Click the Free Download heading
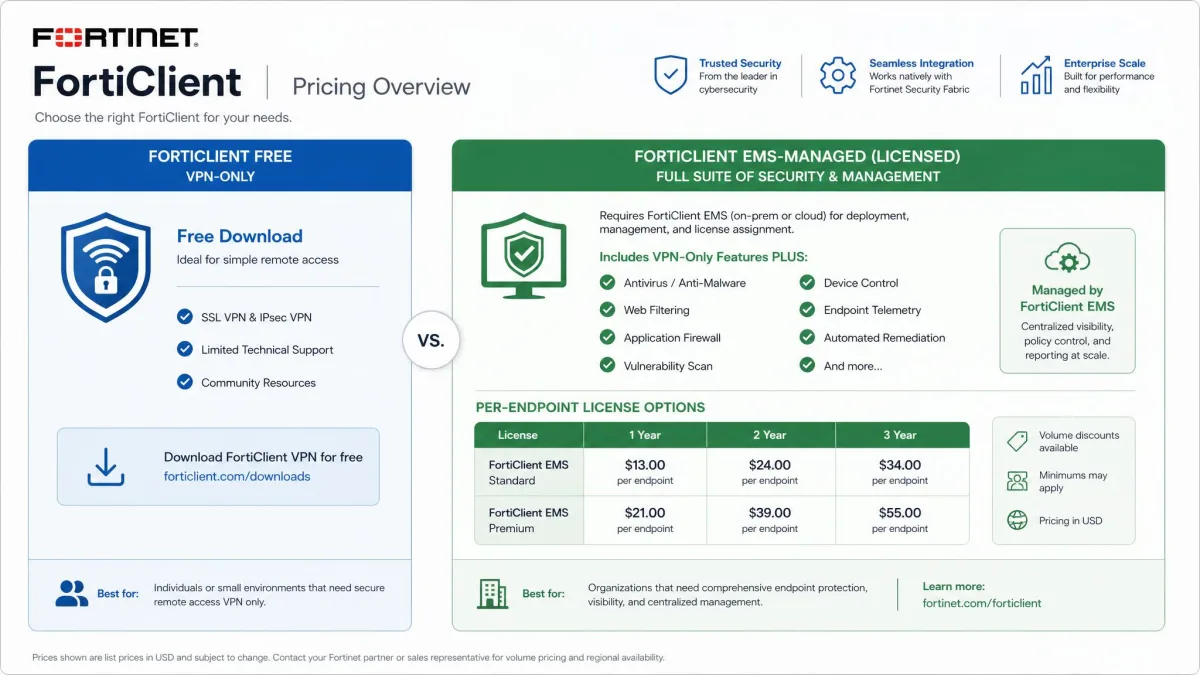This screenshot has width=1200, height=675. pos(239,236)
